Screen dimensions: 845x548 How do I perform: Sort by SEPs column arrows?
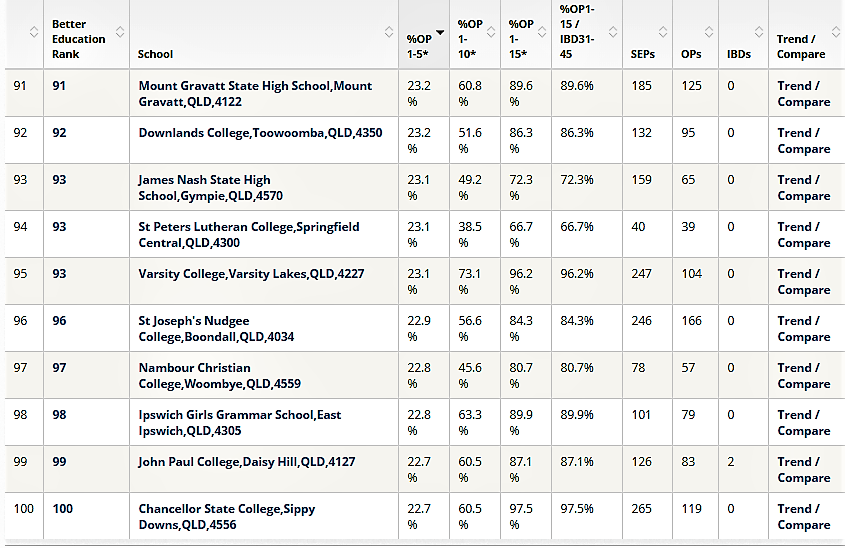click(663, 32)
